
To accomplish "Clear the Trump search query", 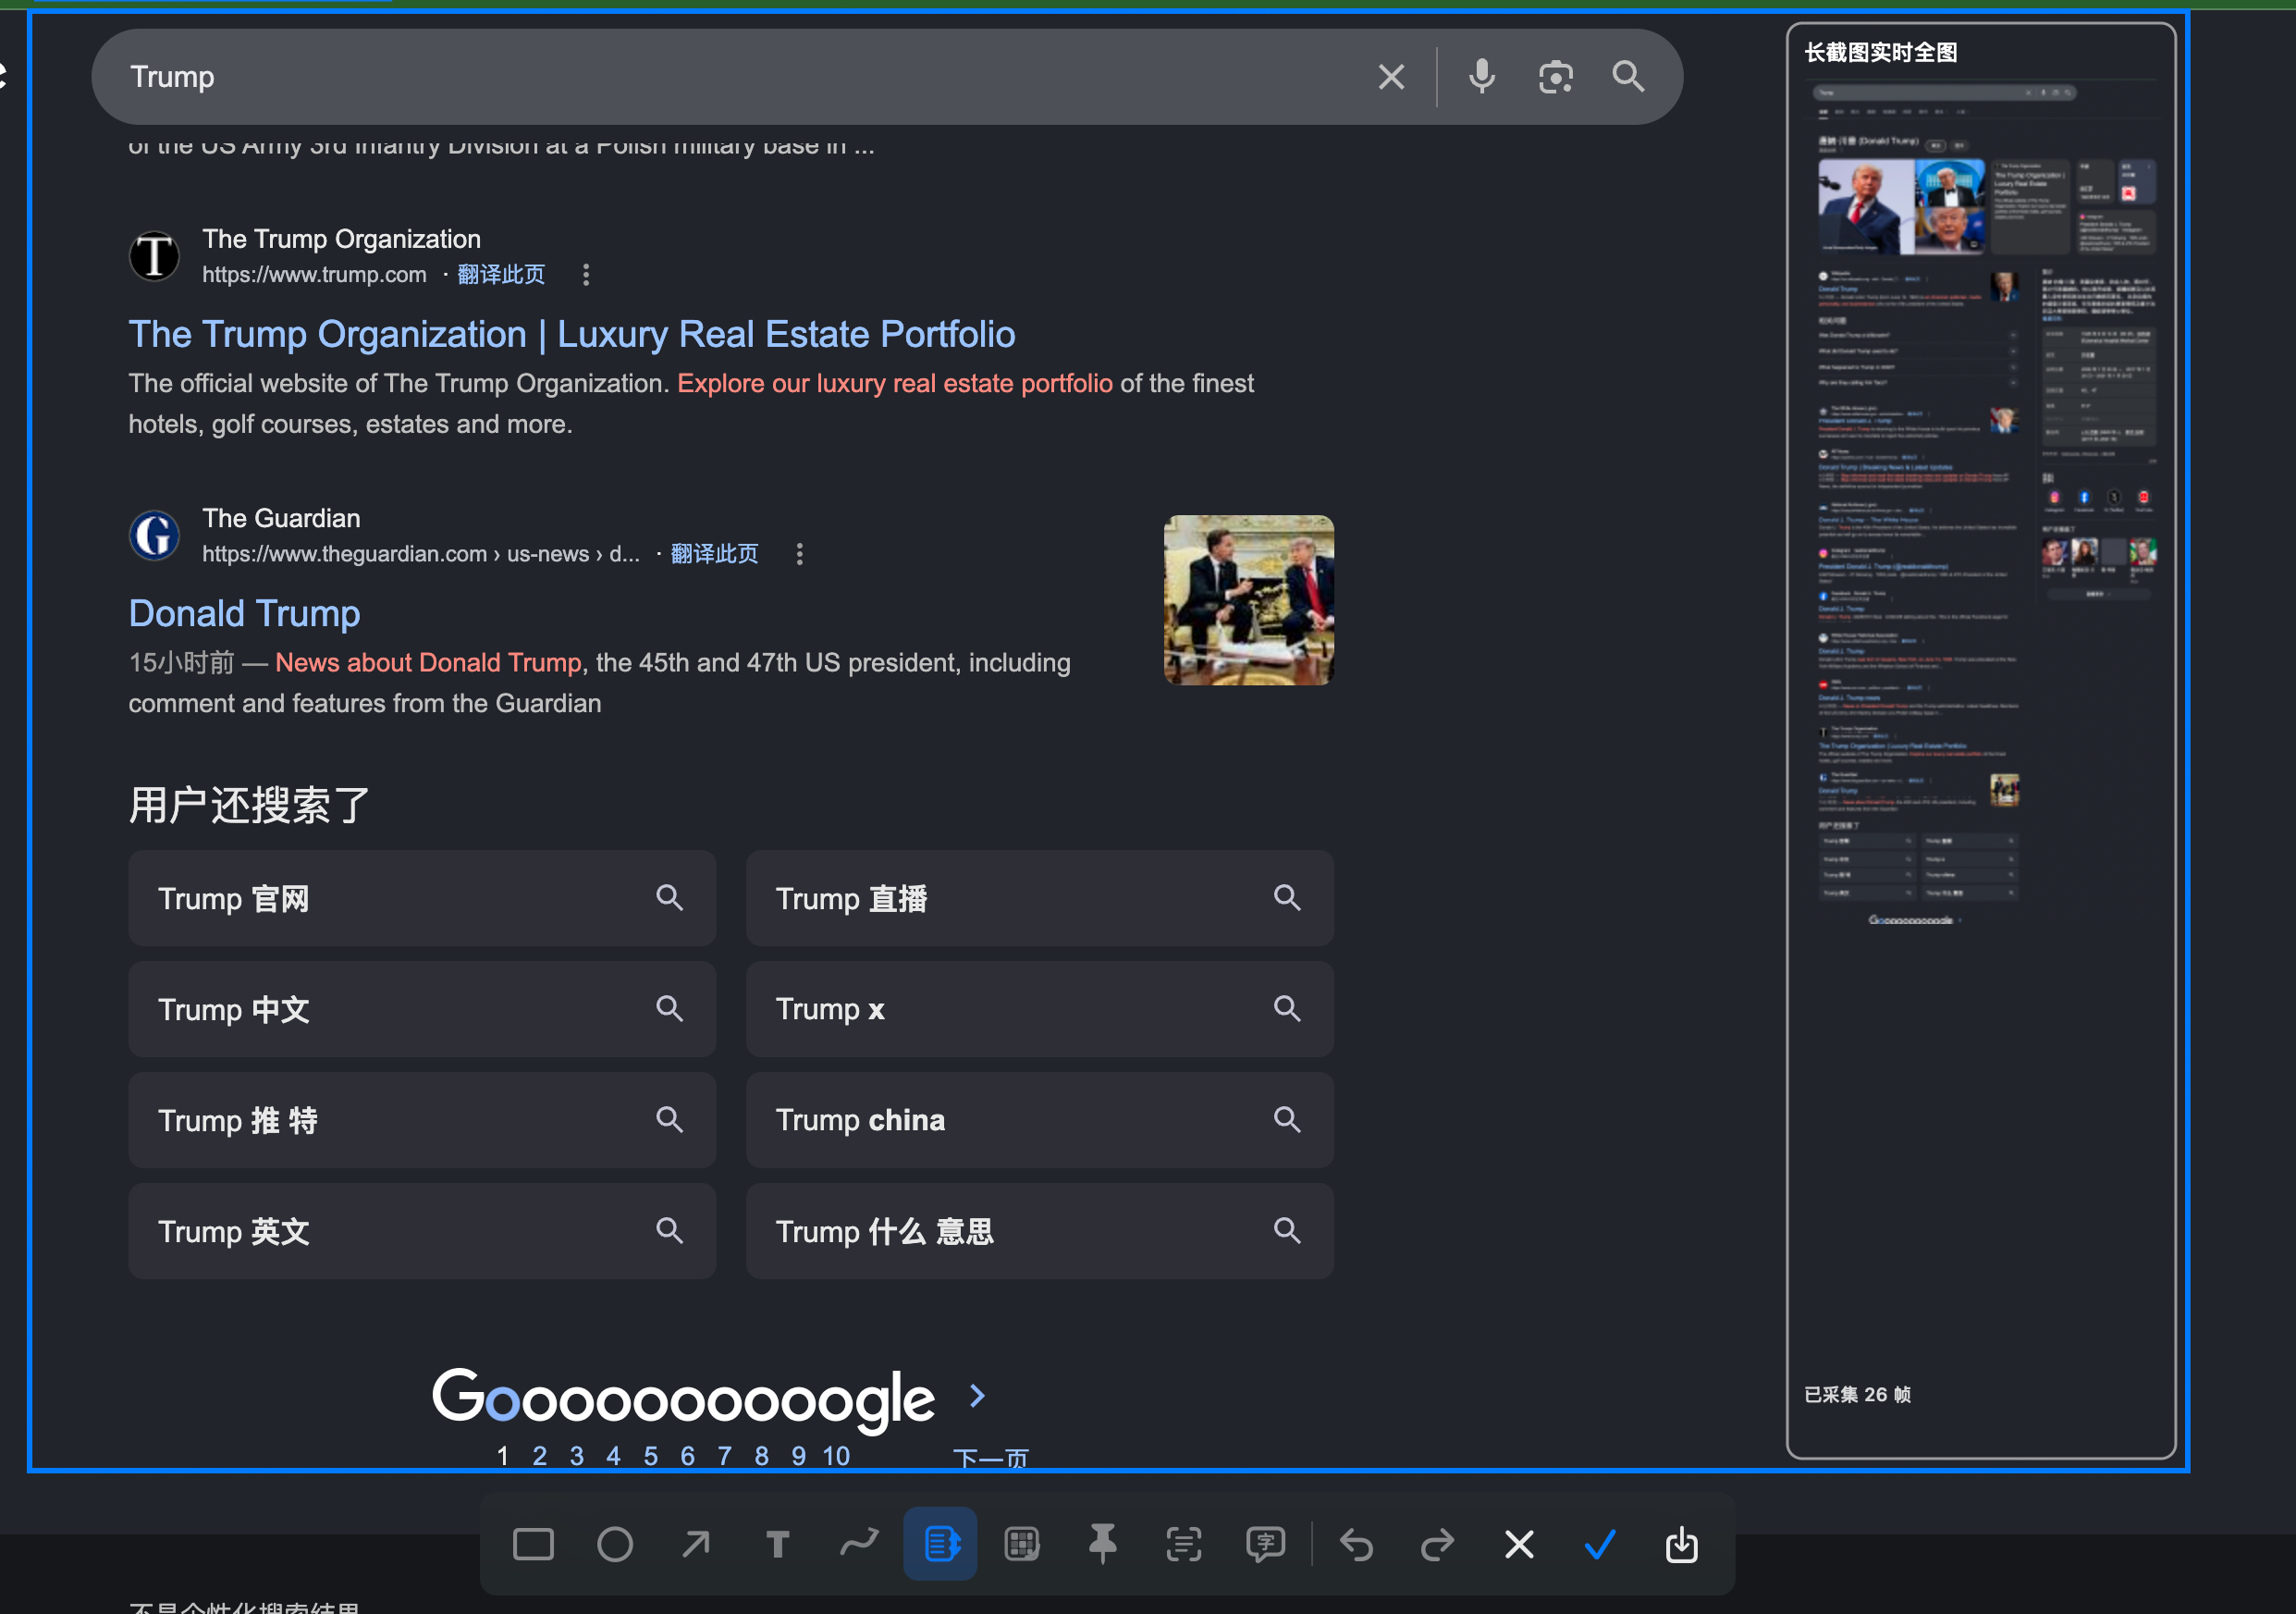I will pyautogui.click(x=1391, y=77).
